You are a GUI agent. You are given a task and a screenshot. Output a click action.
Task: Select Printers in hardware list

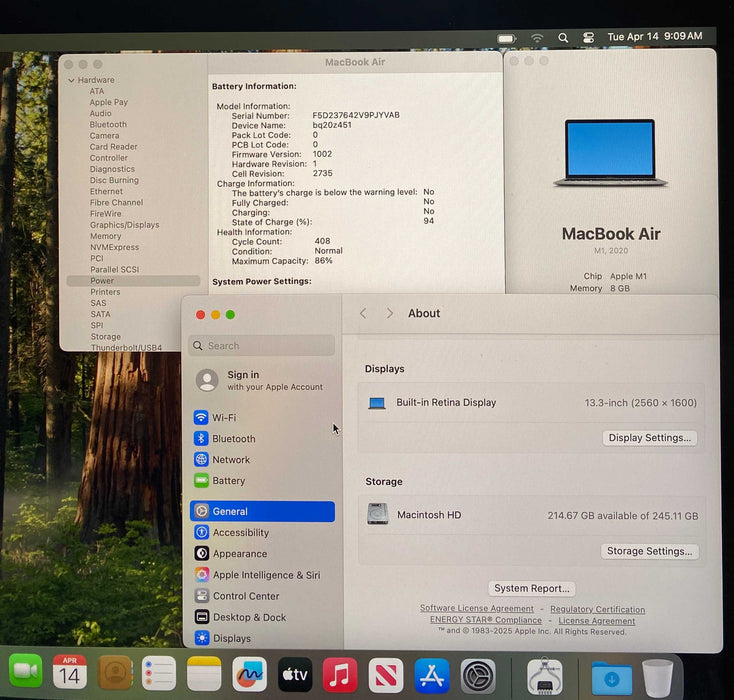[105, 292]
